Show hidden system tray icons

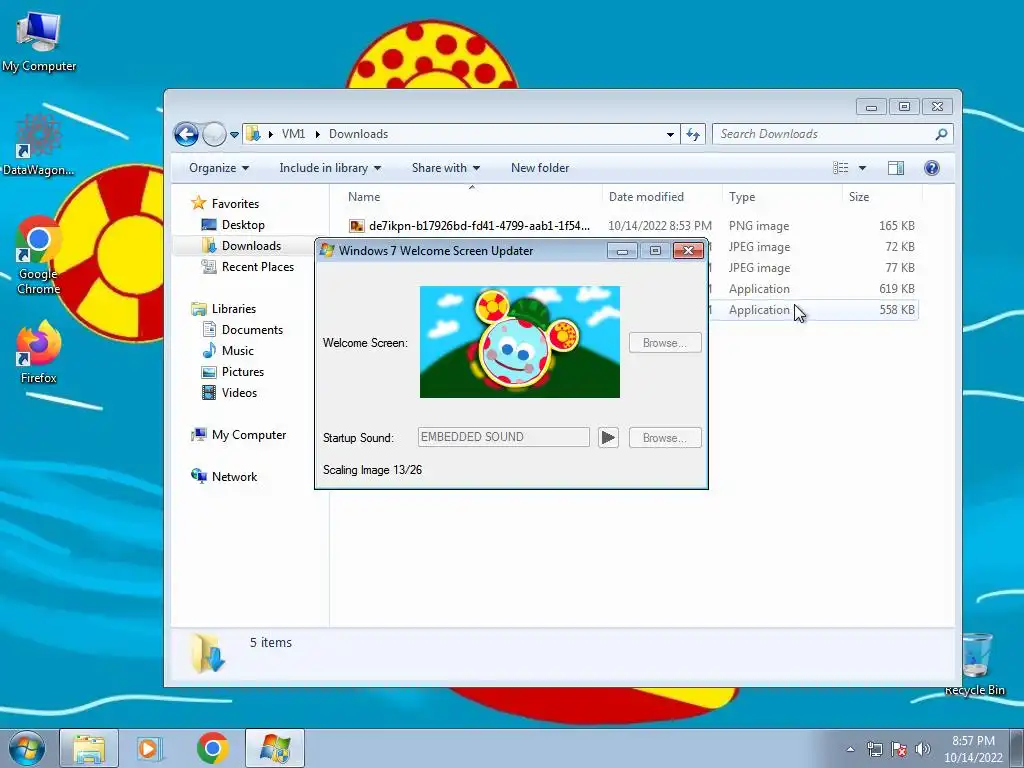point(850,749)
